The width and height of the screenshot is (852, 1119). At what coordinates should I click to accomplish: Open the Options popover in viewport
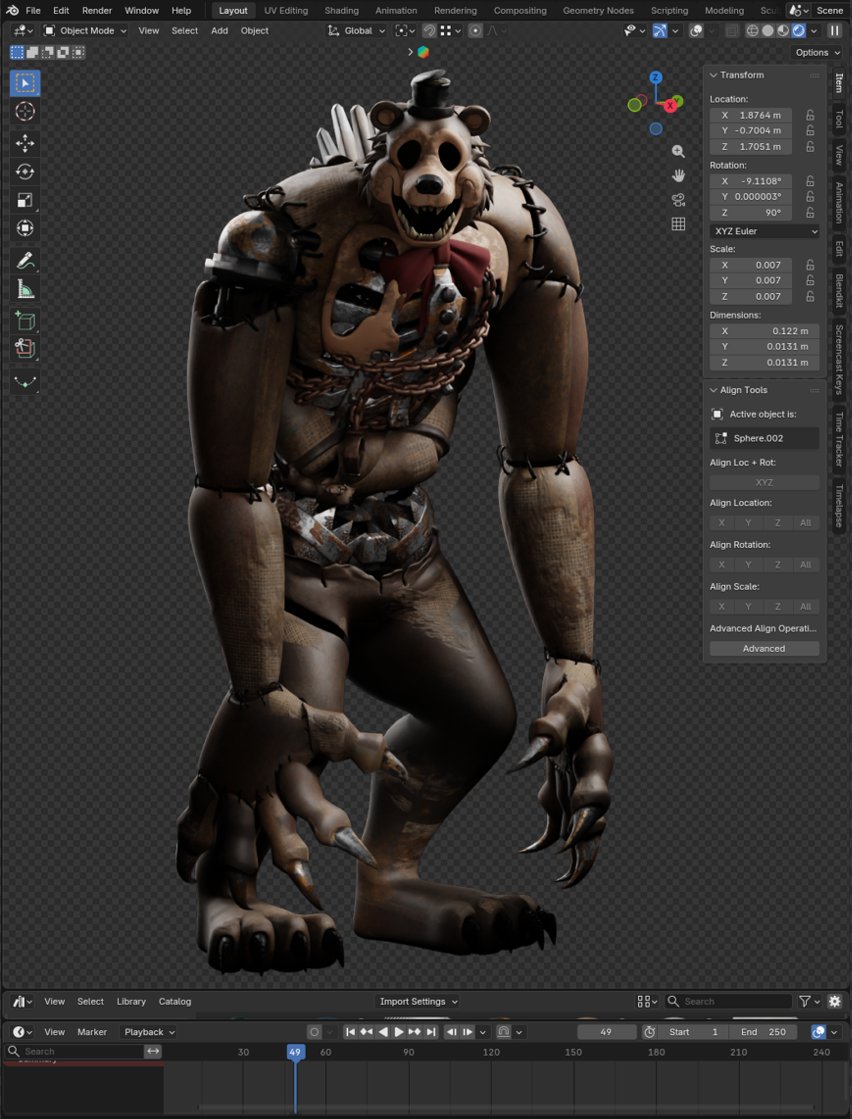pyautogui.click(x=816, y=52)
